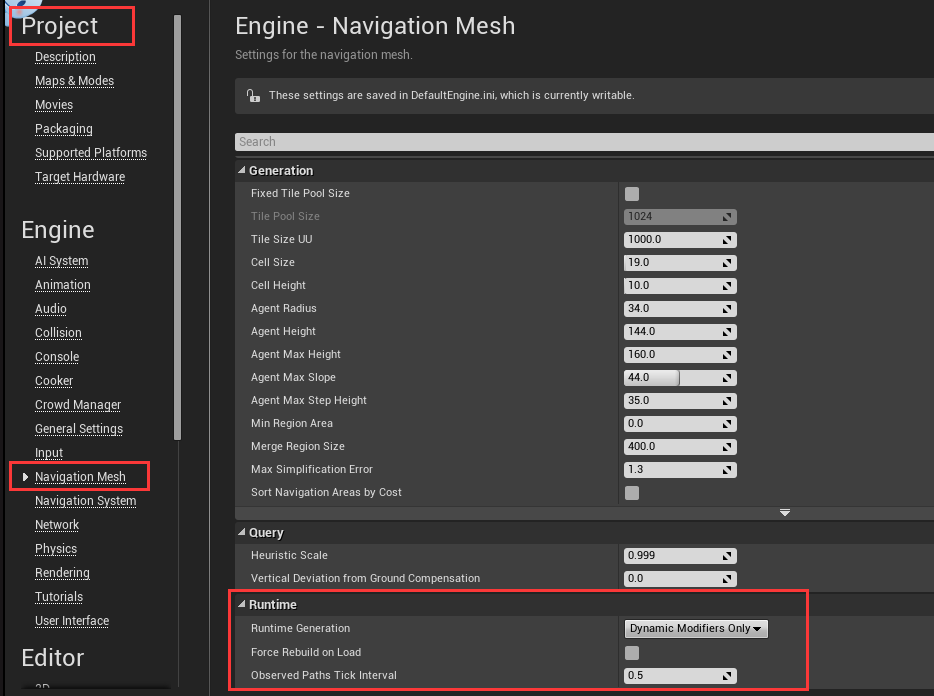Open Packaging settings
Viewport: 934px width, 696px height.
64,129
